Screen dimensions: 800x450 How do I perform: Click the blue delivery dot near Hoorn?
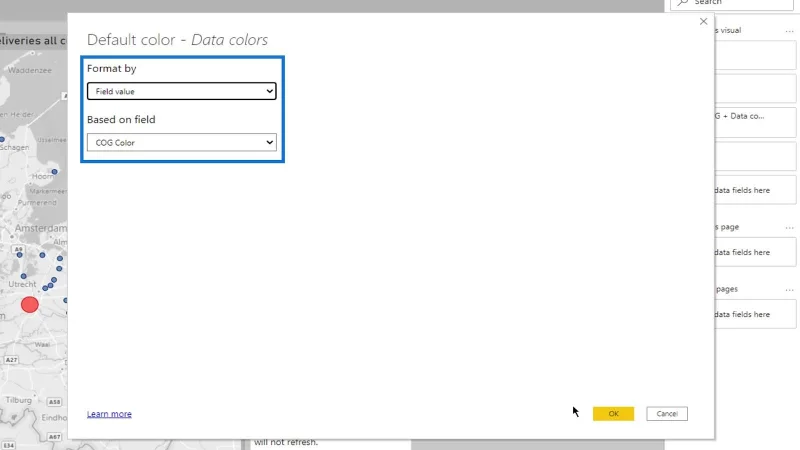coord(55,171)
